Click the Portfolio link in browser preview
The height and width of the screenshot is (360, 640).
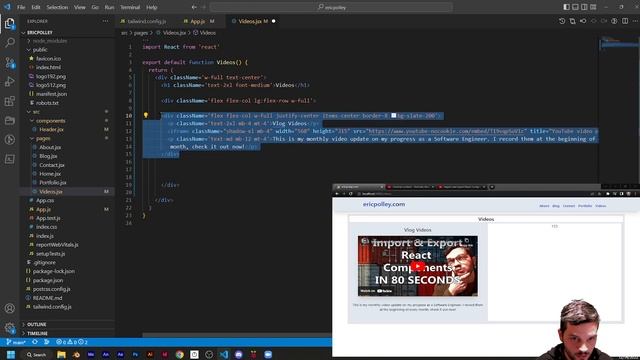pos(585,206)
